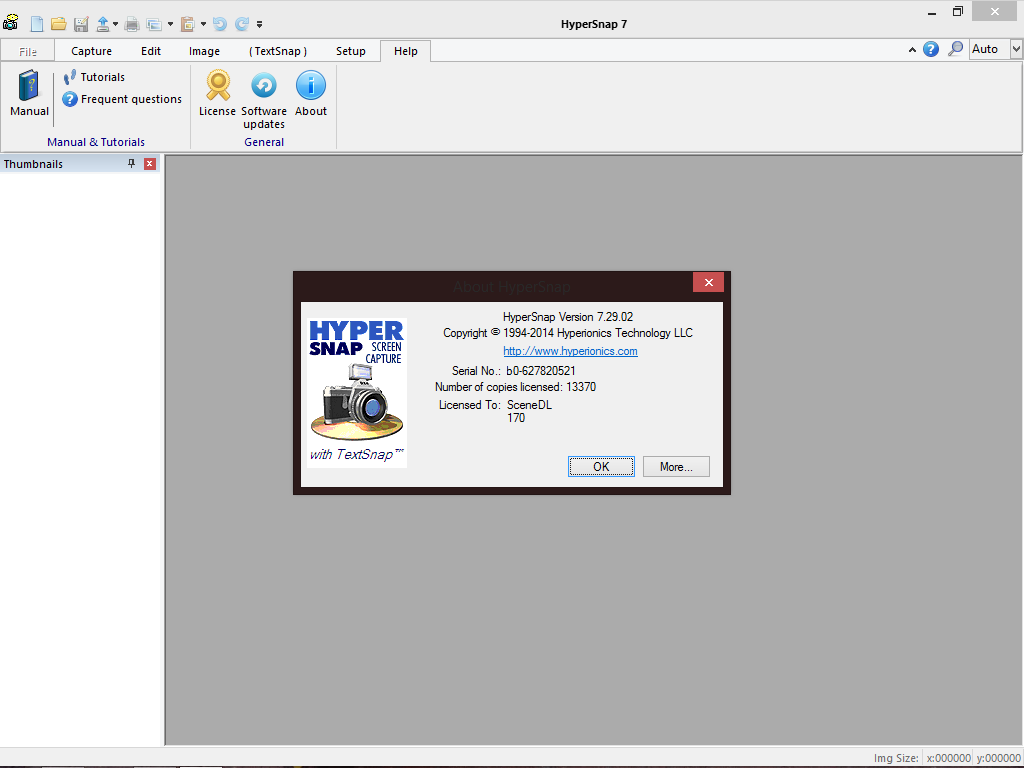1024x768 pixels.
Task: Open the Manual book icon
Action: [x=29, y=93]
